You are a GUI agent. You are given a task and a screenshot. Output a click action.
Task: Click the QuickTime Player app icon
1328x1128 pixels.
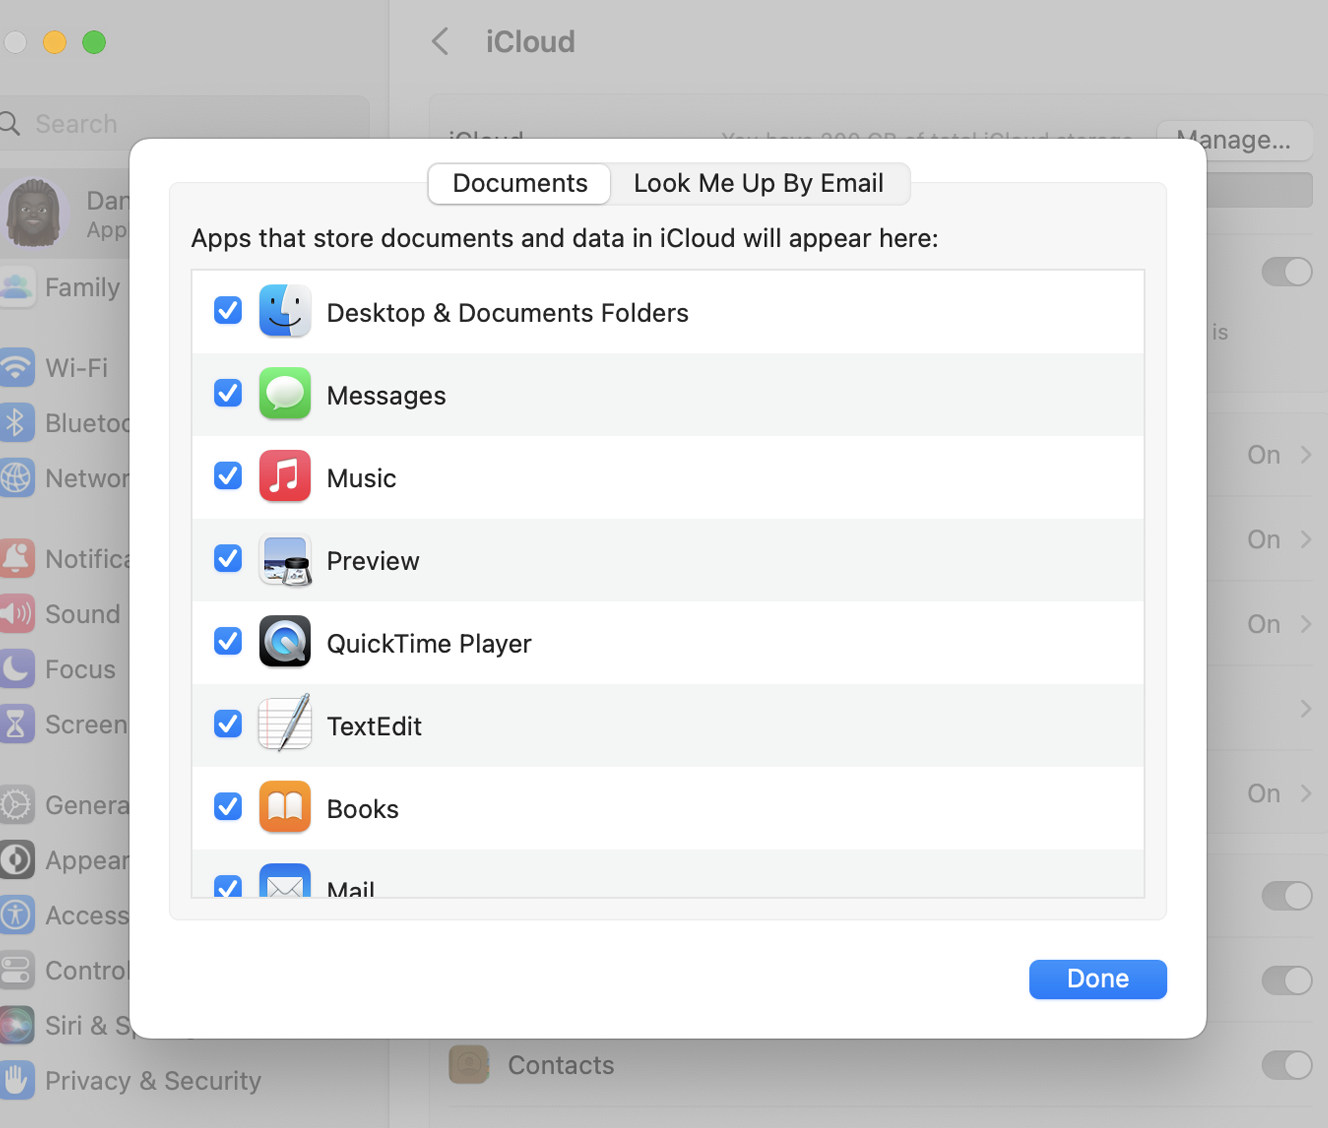click(x=285, y=642)
